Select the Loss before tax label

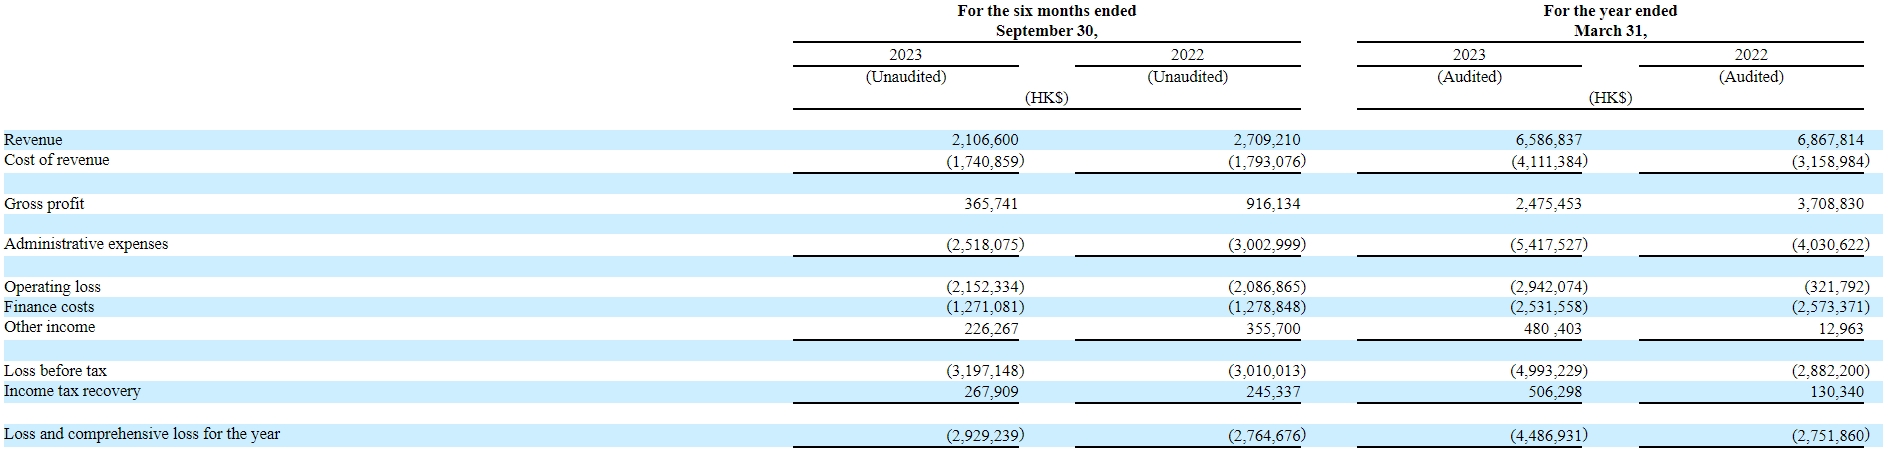(55, 371)
